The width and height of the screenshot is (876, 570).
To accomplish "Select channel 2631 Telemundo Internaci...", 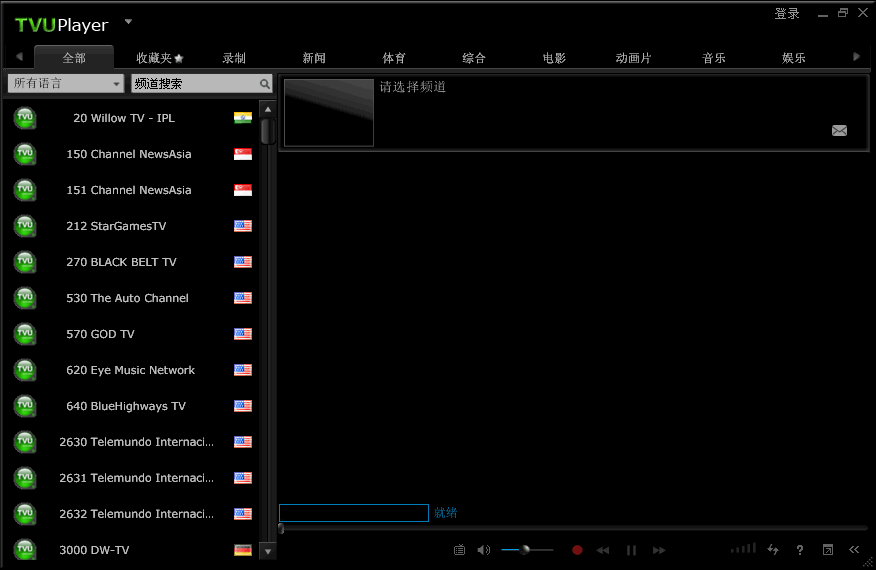I will tap(133, 478).
